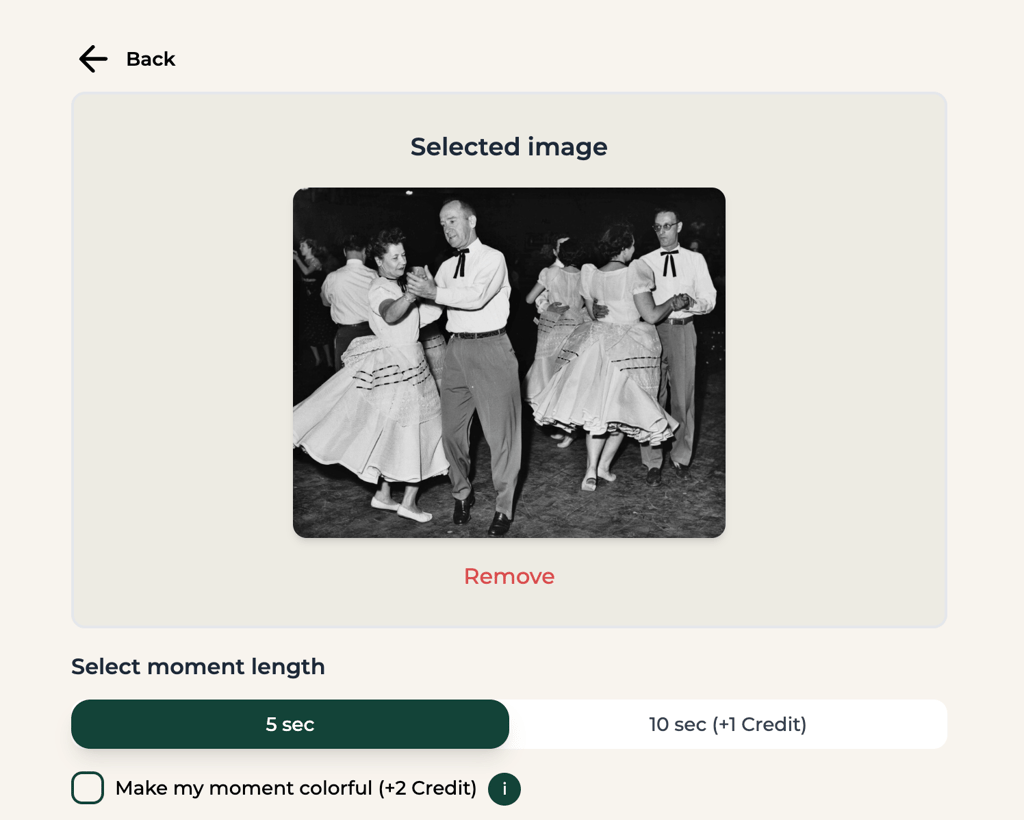Click the center dancer's black shoes
1024x820 pixels.
coord(482,516)
